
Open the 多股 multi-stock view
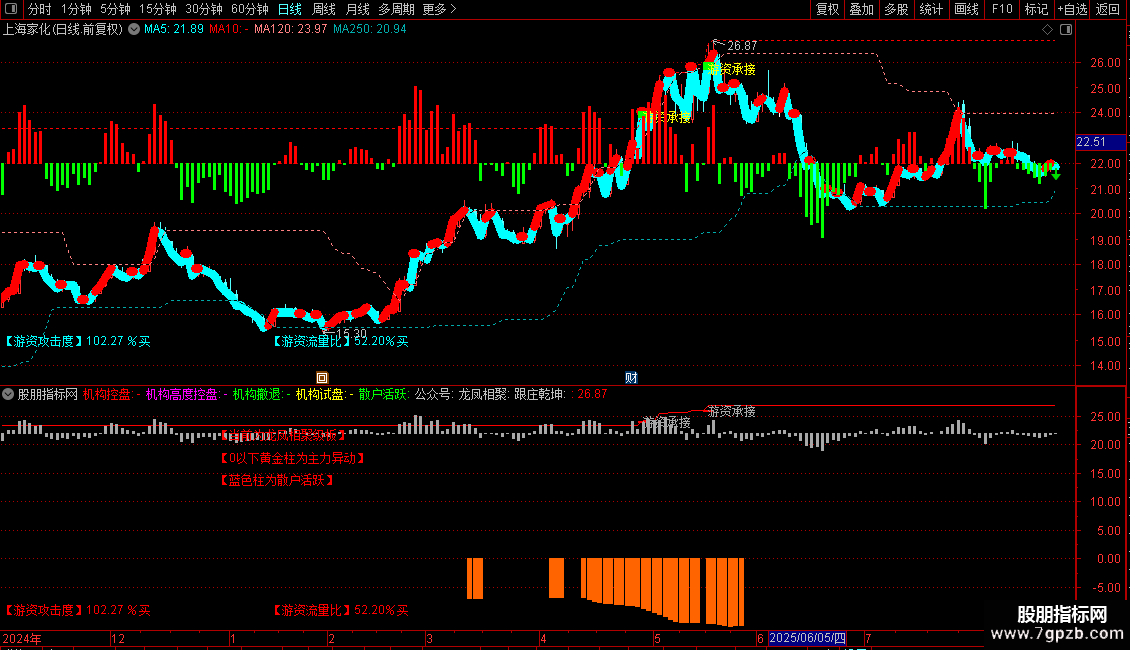point(896,9)
